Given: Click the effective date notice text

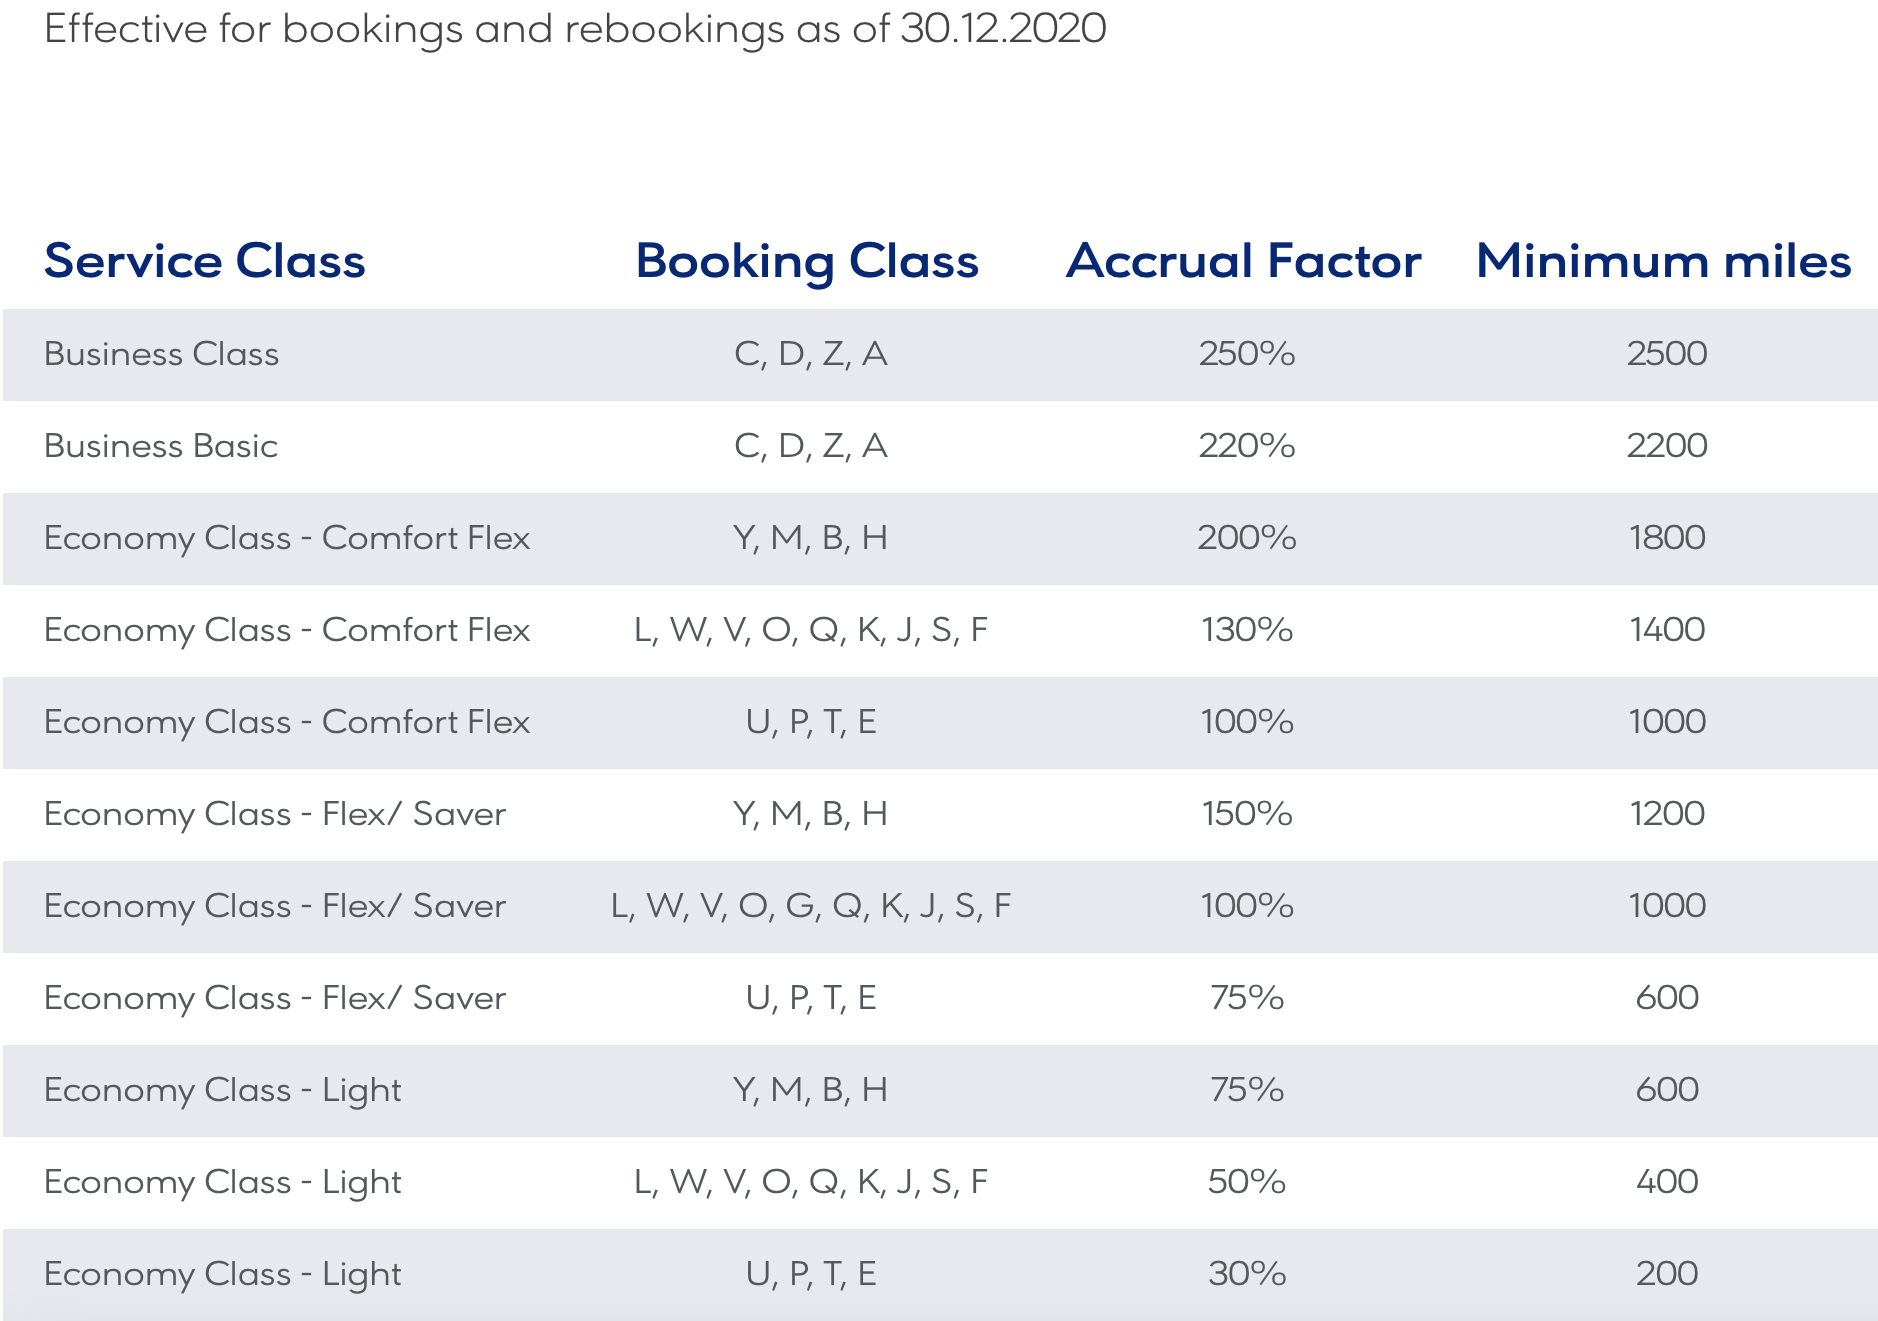Looking at the screenshot, I should [x=575, y=29].
